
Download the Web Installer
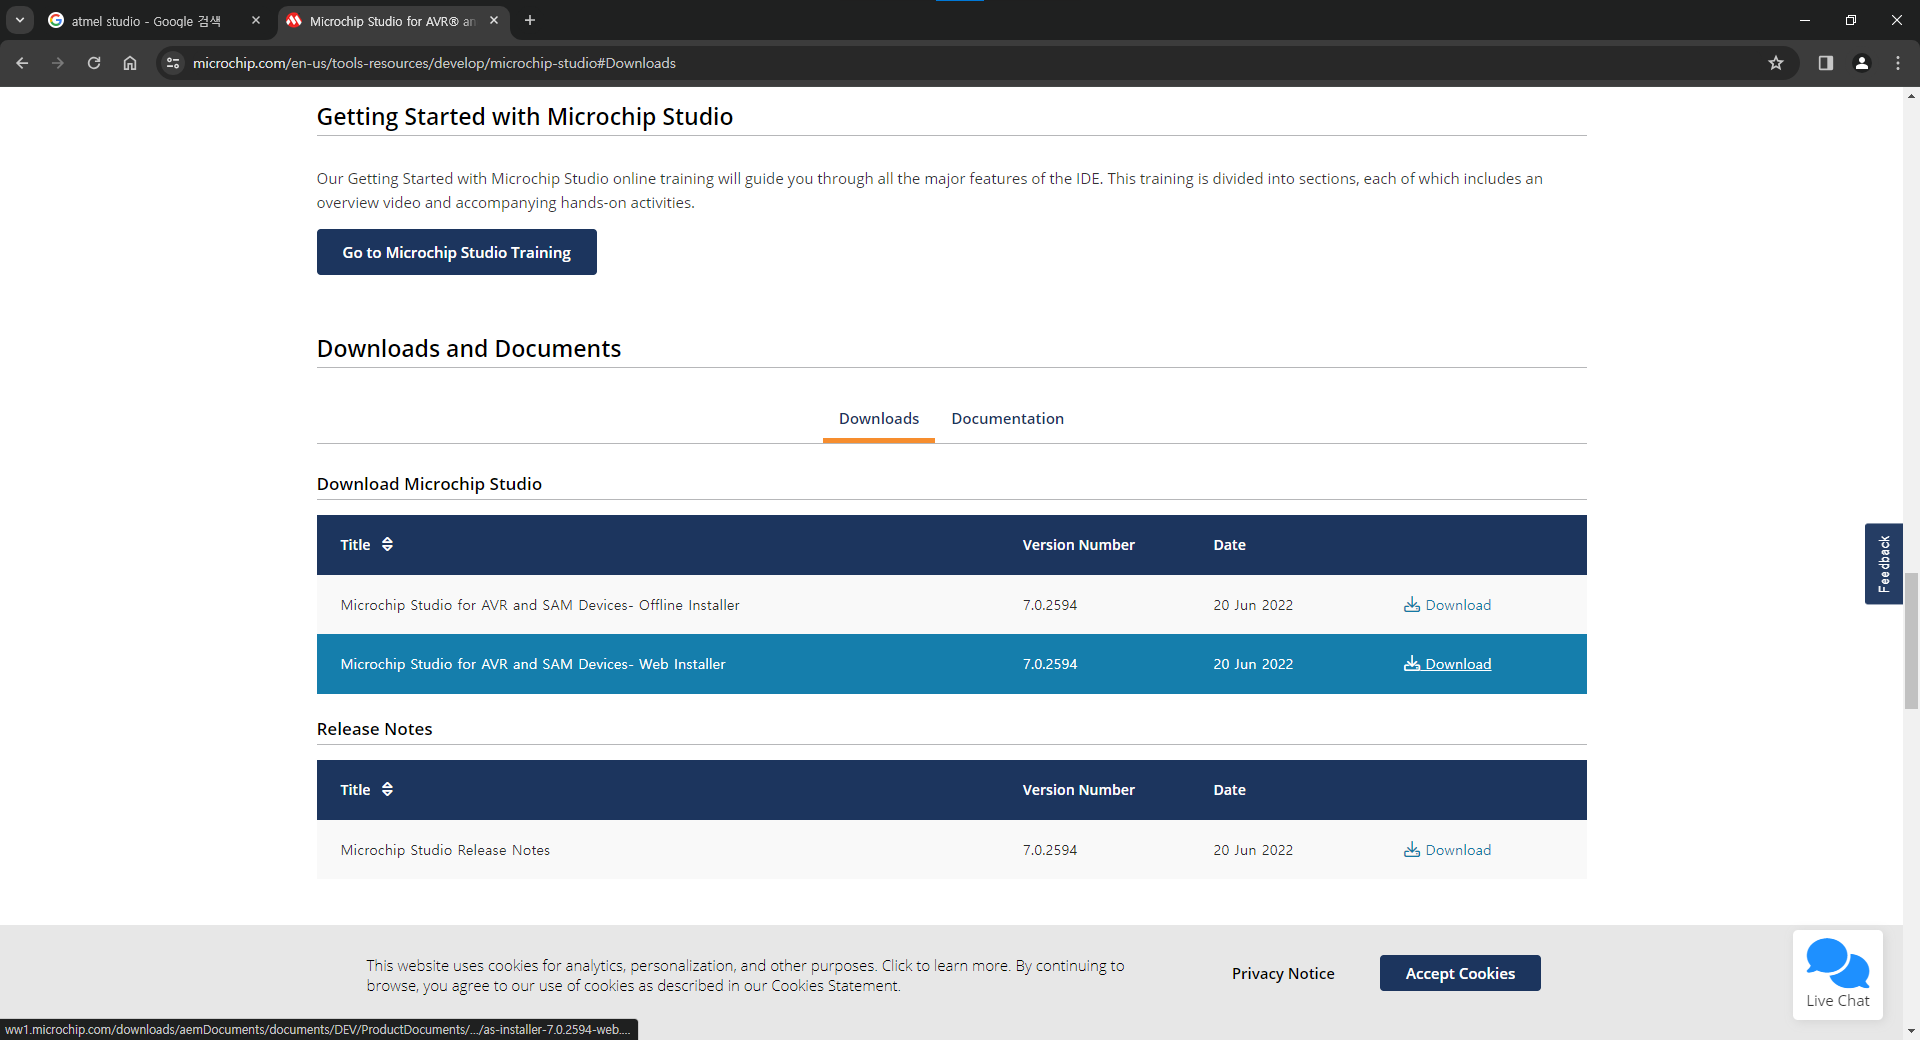pyautogui.click(x=1447, y=664)
